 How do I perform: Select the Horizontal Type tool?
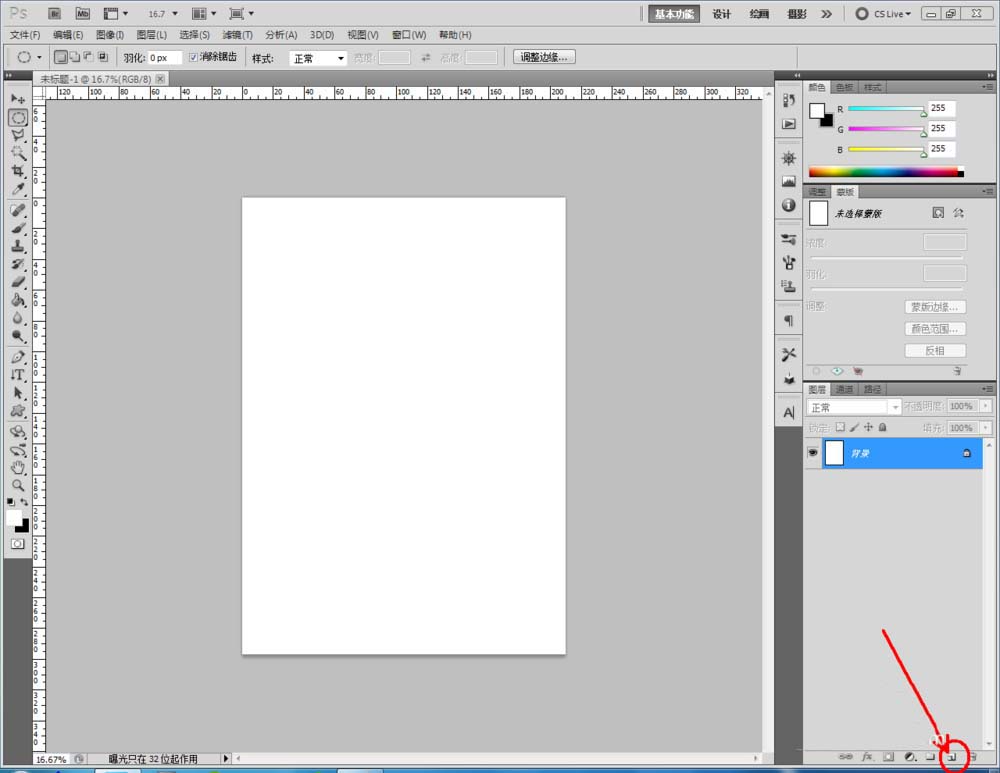click(18, 375)
